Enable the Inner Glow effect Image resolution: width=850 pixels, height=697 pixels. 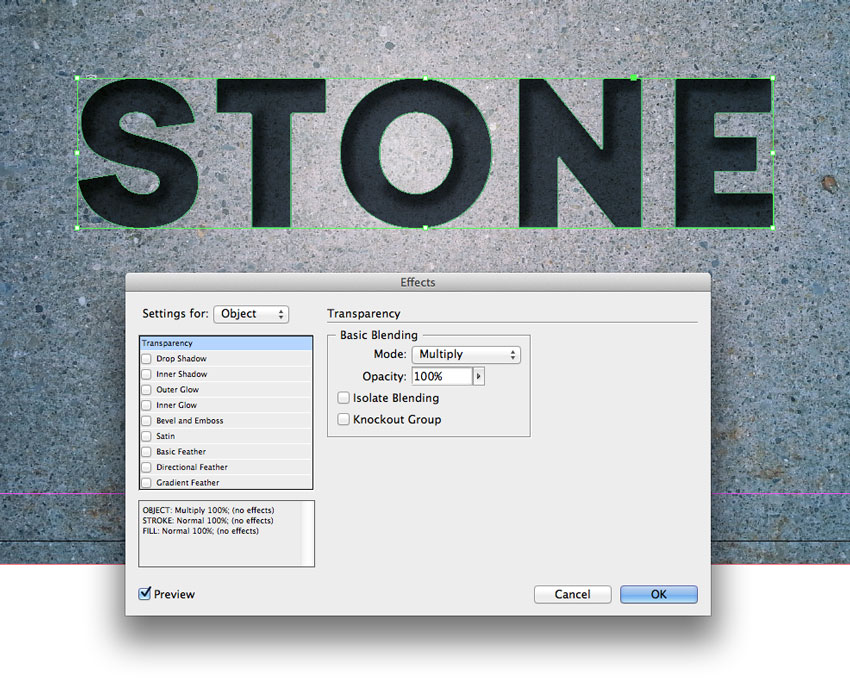point(147,405)
